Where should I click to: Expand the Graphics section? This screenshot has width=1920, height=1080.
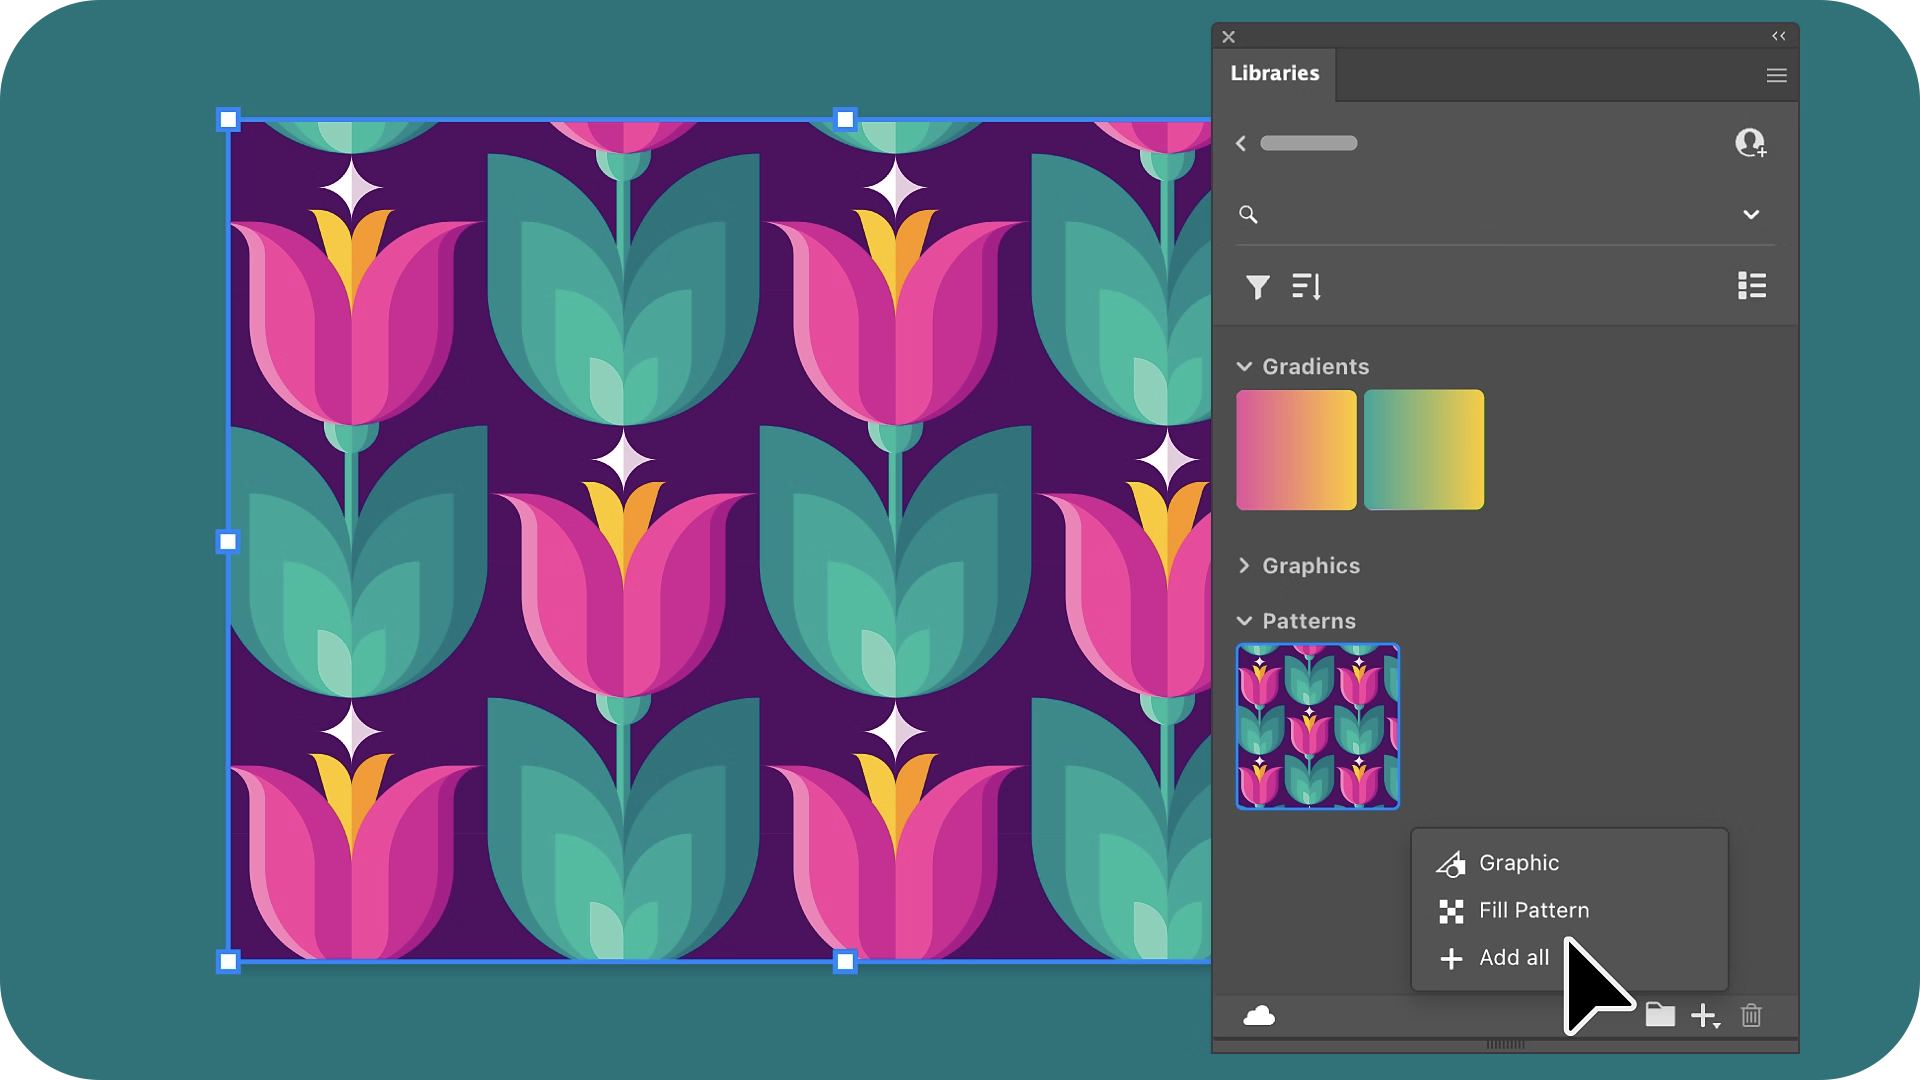pos(1244,566)
